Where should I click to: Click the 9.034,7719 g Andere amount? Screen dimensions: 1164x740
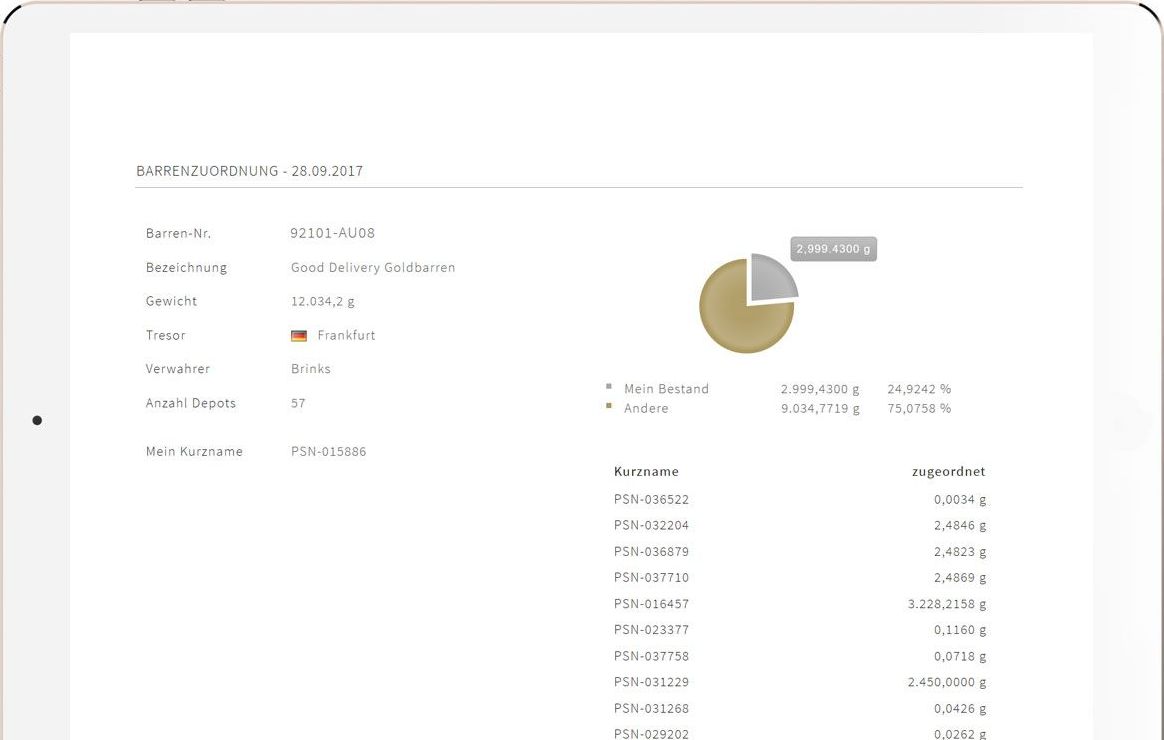pos(820,408)
